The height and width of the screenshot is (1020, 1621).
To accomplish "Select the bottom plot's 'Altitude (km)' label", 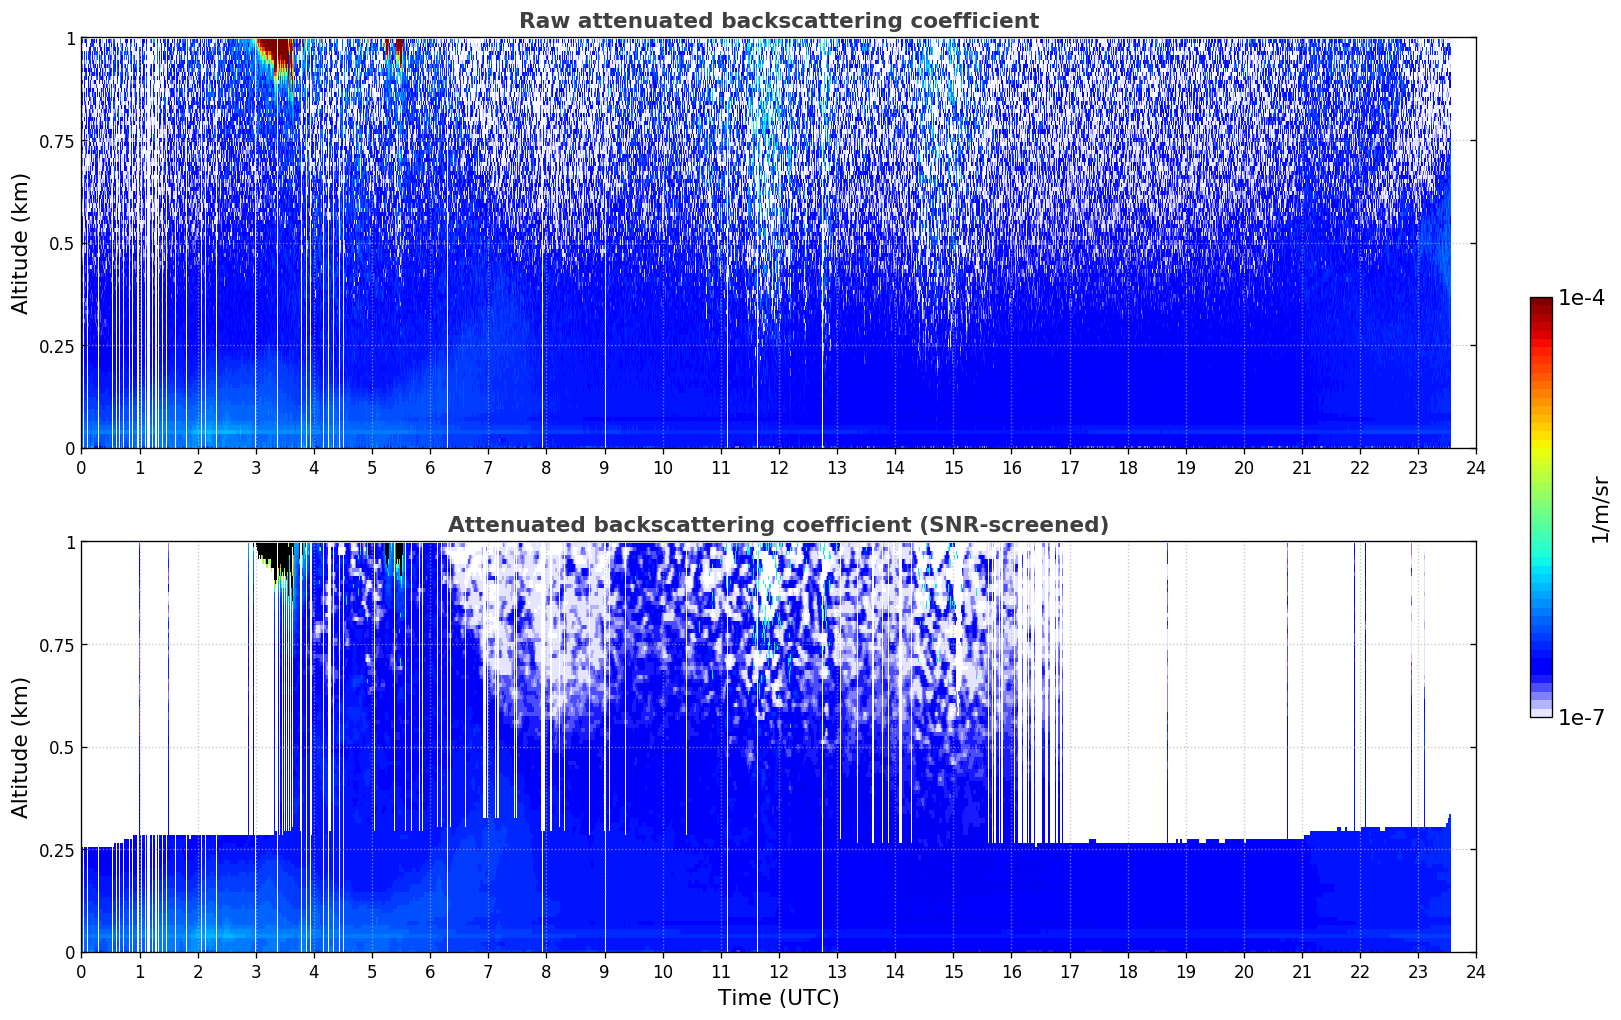I will 21,747.
